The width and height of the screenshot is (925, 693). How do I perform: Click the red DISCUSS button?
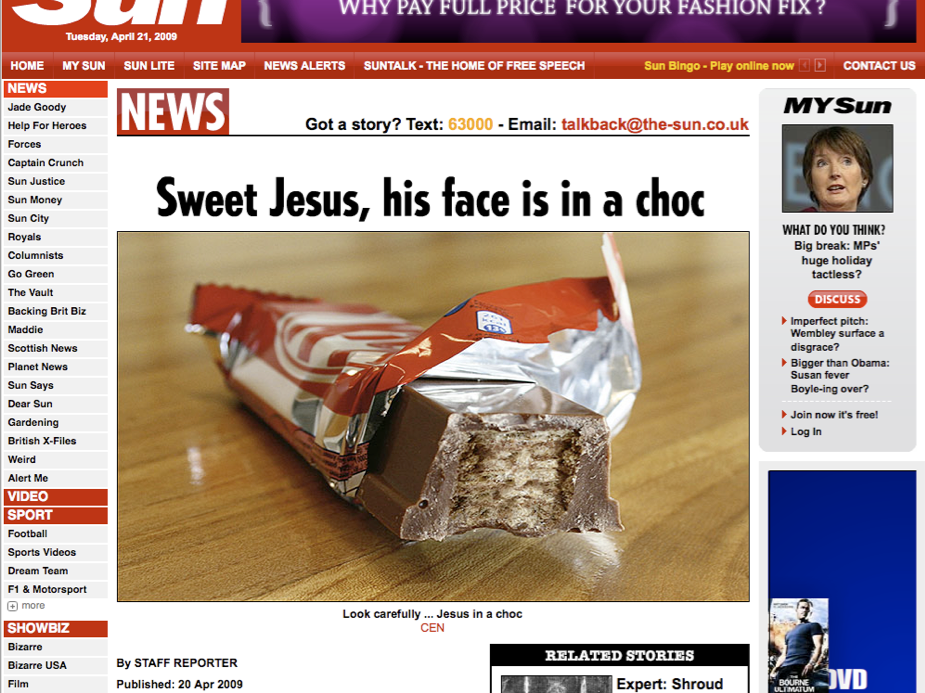[x=837, y=299]
